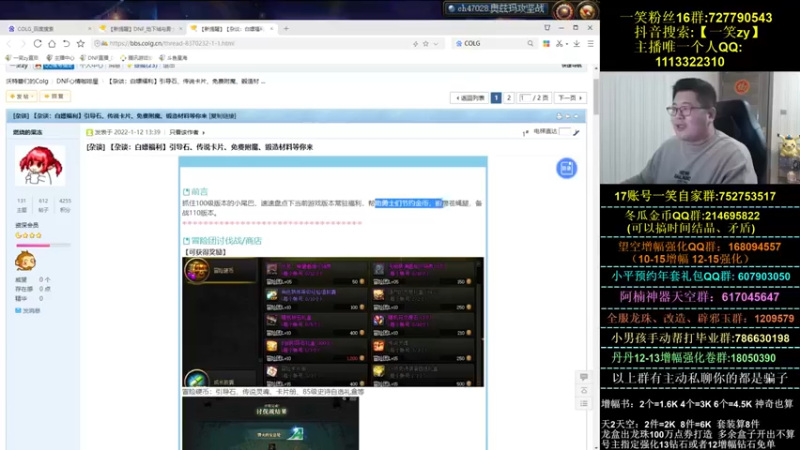Screen dimensions: 800x450
Task: Click the page number input box
Action: tap(525, 98)
